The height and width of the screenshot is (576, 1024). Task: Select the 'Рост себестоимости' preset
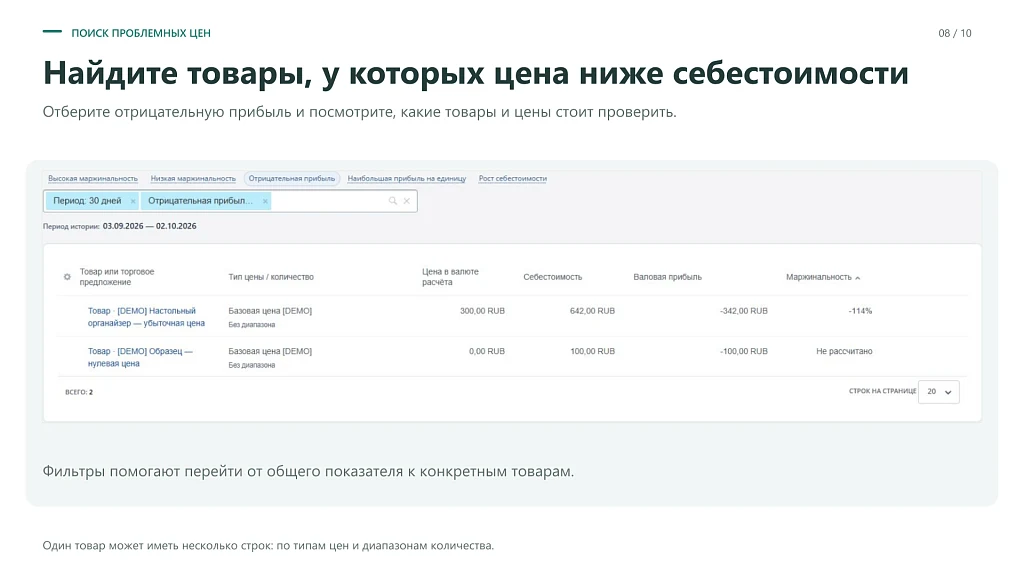pos(513,178)
